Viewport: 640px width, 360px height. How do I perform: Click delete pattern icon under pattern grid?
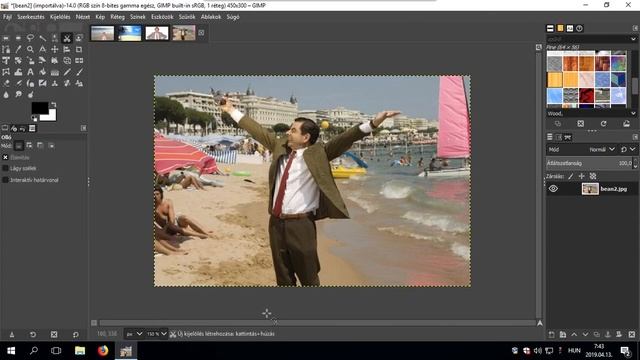(x=580, y=124)
